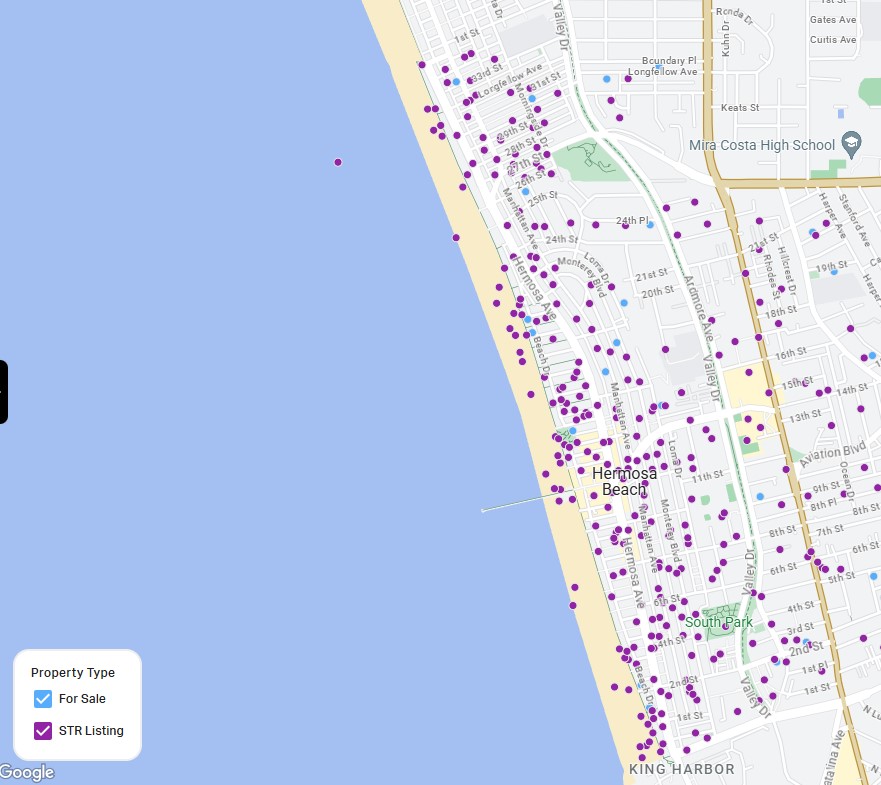The height and width of the screenshot is (785, 881).
Task: Click the 13th St label
Action: (x=805, y=416)
